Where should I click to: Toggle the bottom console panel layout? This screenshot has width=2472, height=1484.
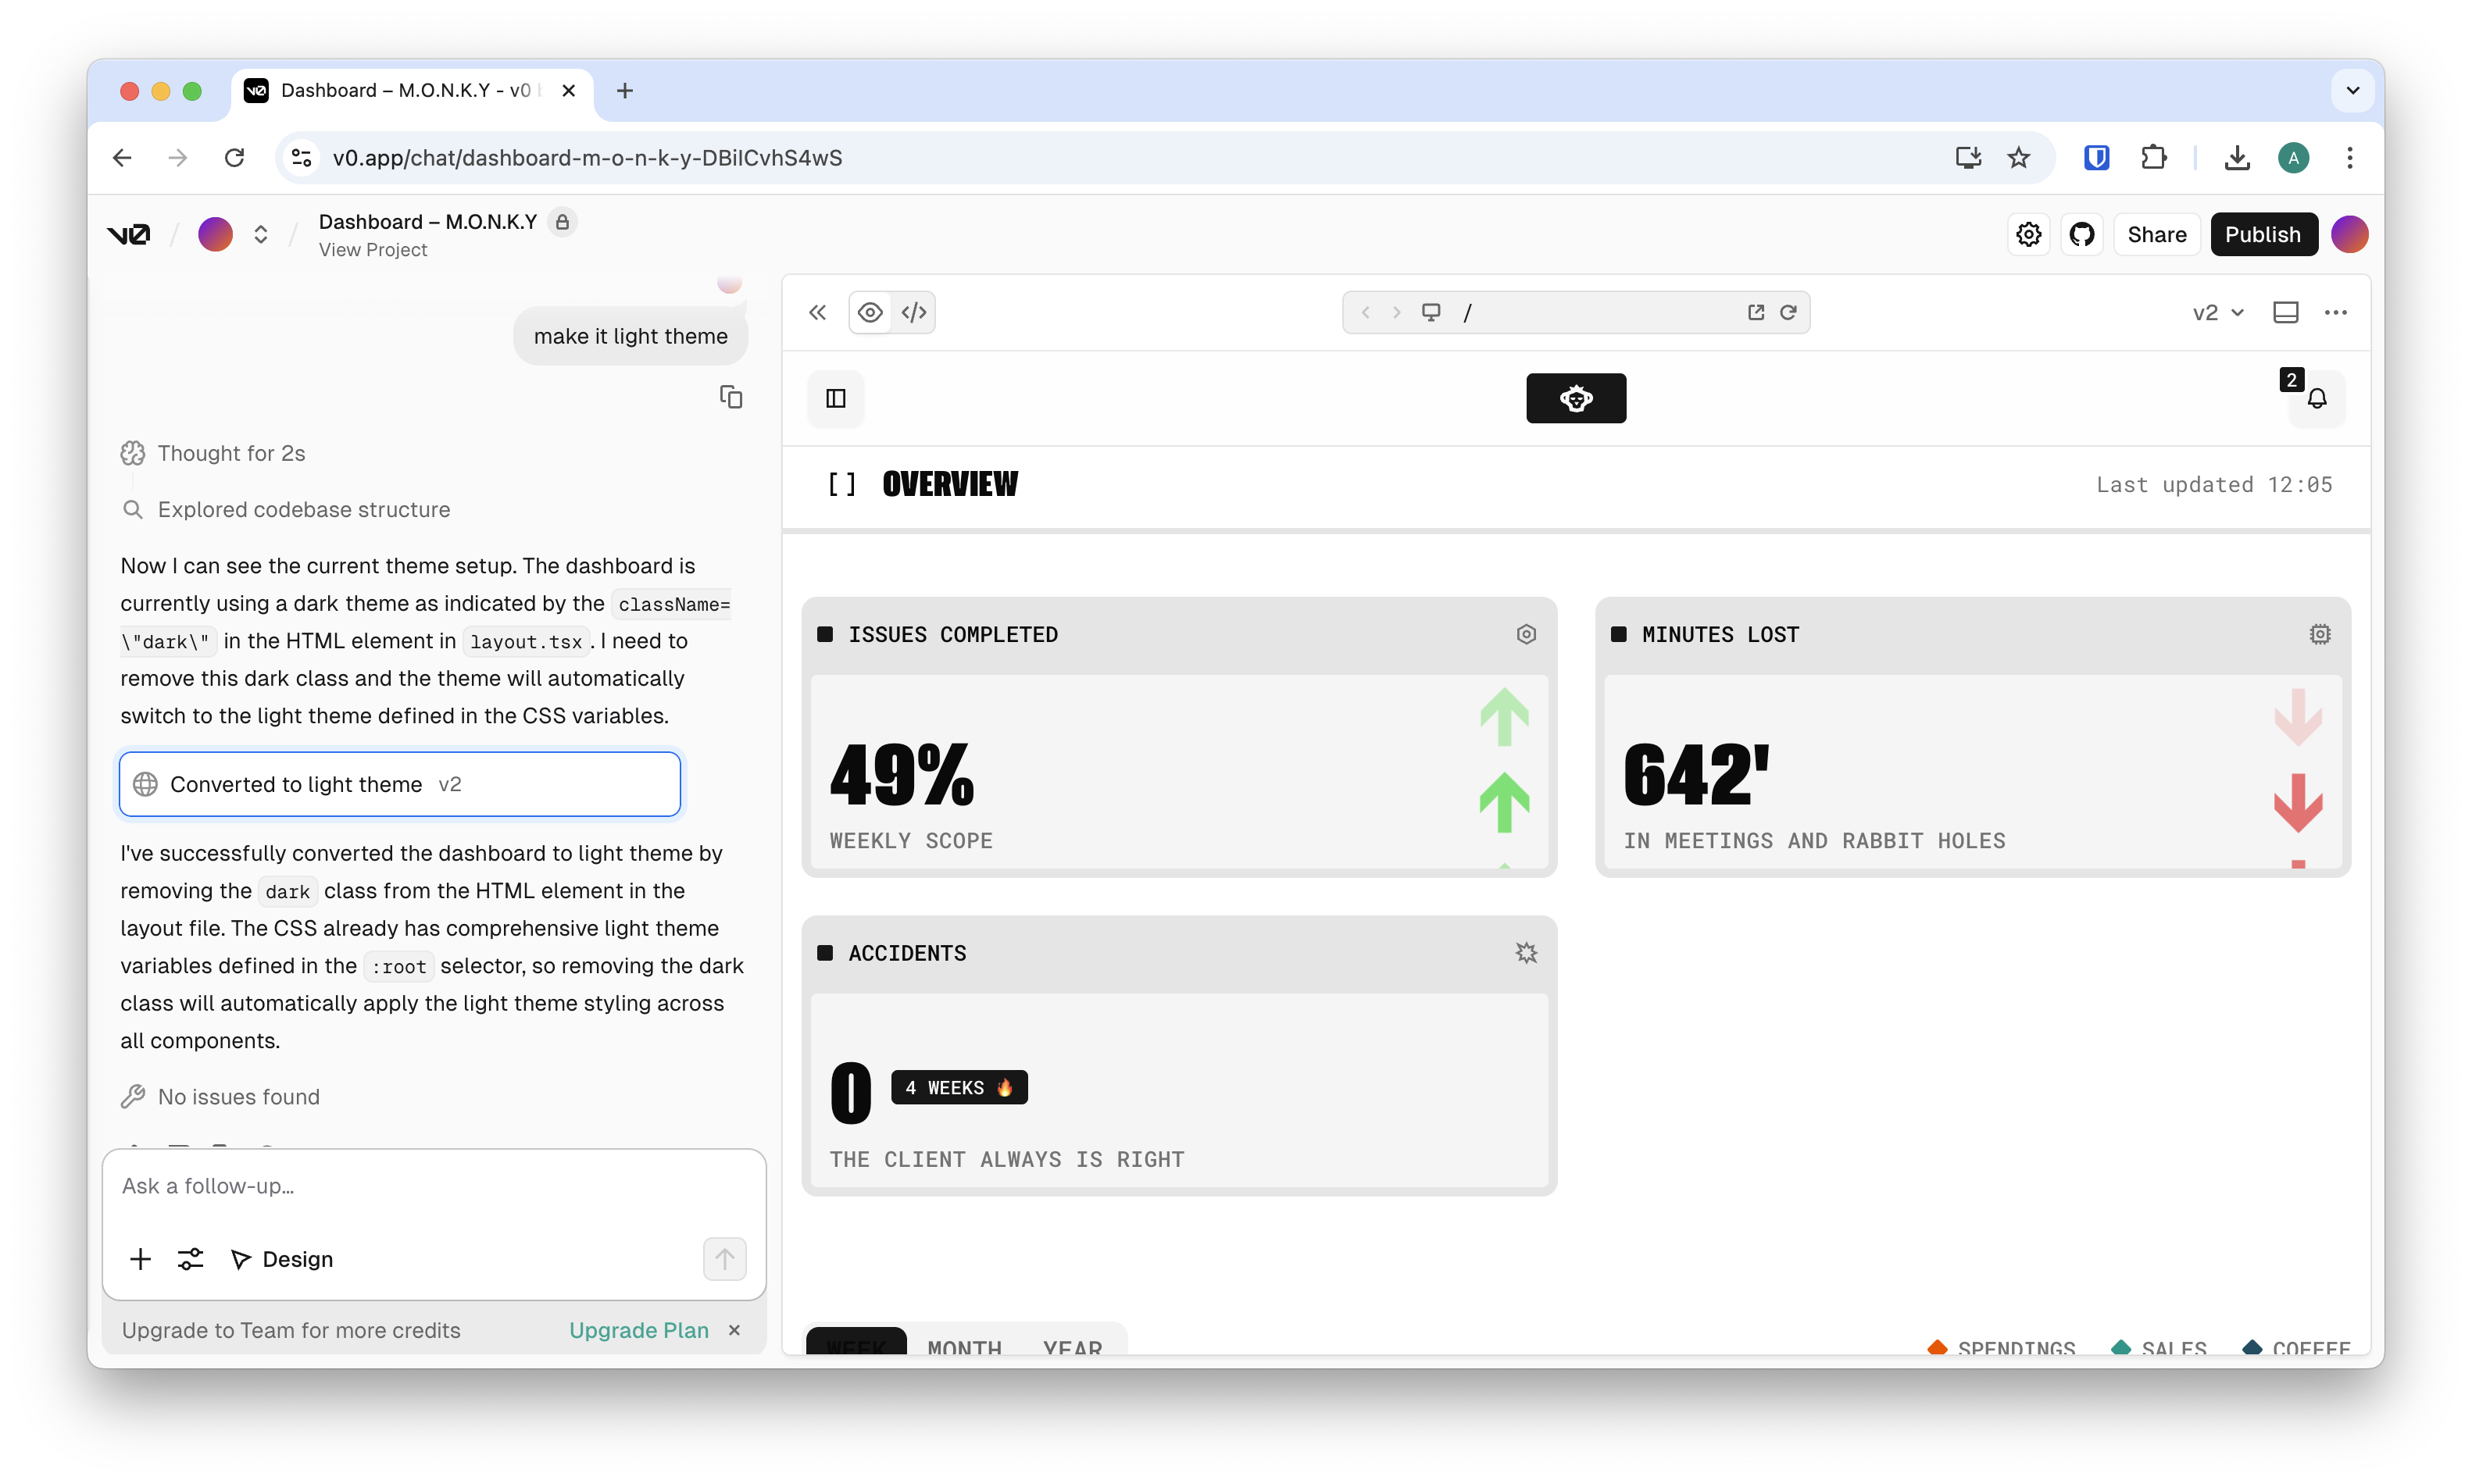click(x=2286, y=313)
